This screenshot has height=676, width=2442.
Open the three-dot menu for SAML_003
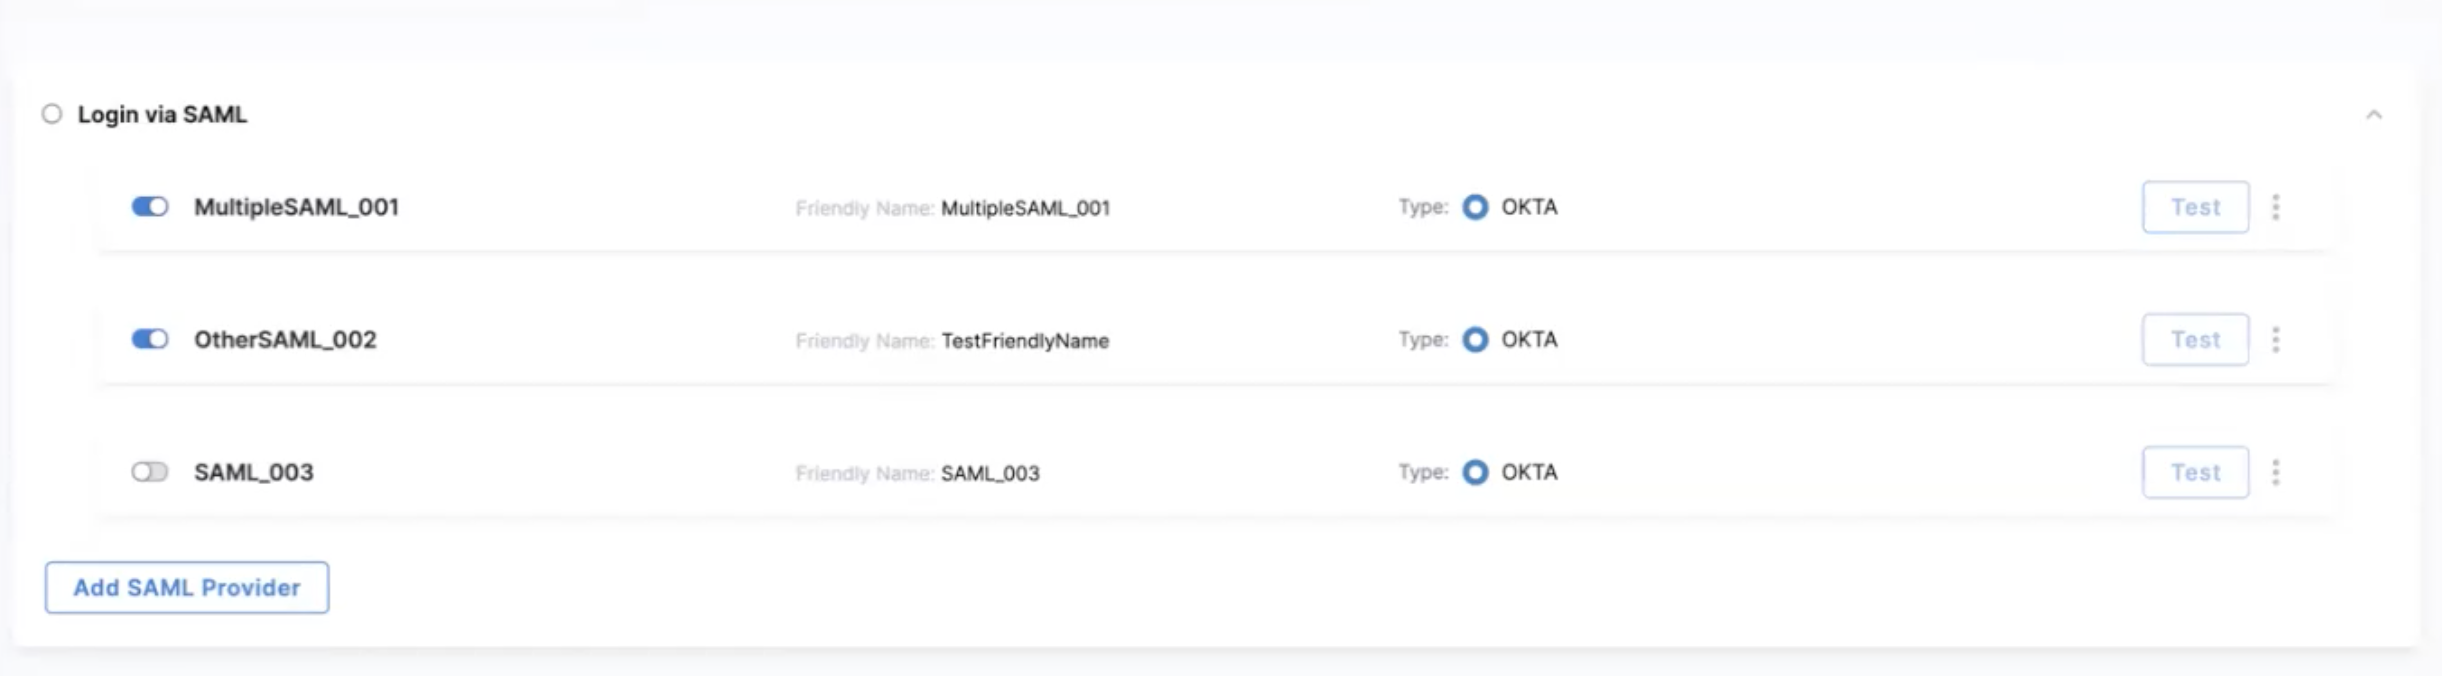click(2276, 472)
